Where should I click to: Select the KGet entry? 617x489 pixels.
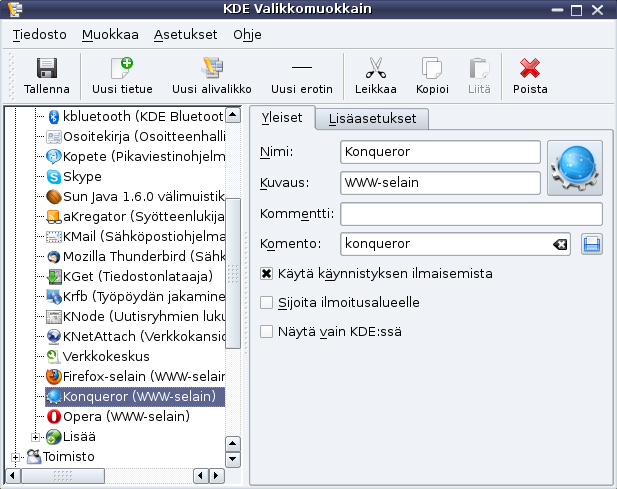(130, 277)
